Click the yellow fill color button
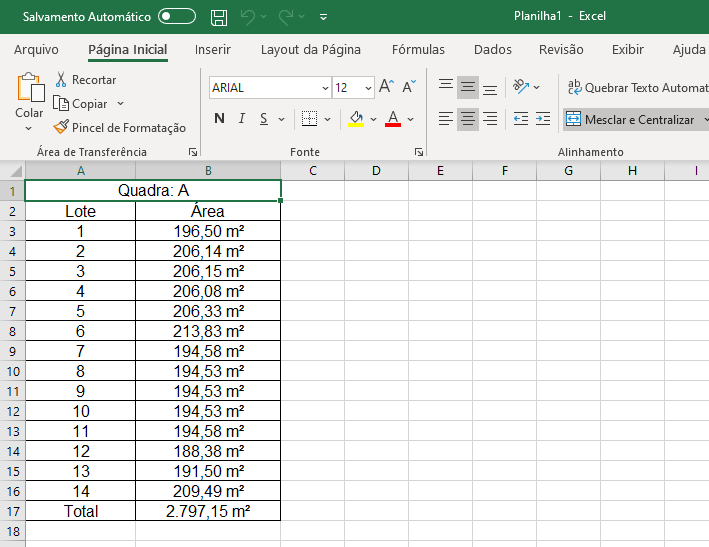This screenshot has height=547, width=709. 356,119
